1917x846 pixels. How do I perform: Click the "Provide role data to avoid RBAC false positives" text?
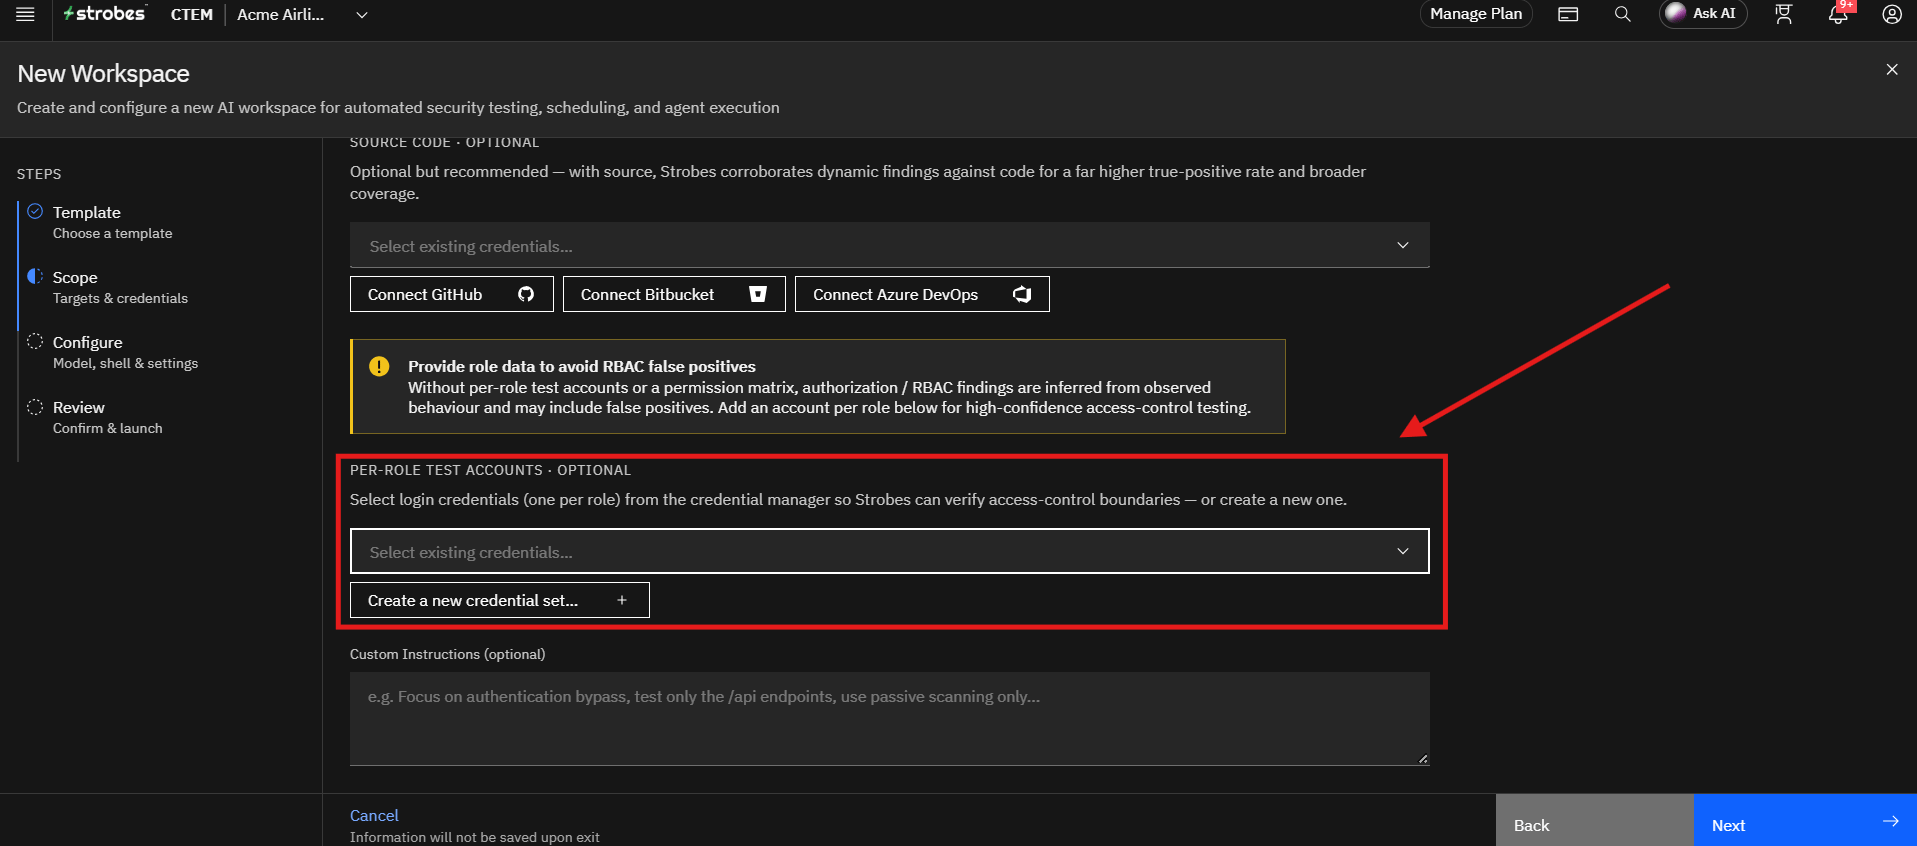click(582, 366)
